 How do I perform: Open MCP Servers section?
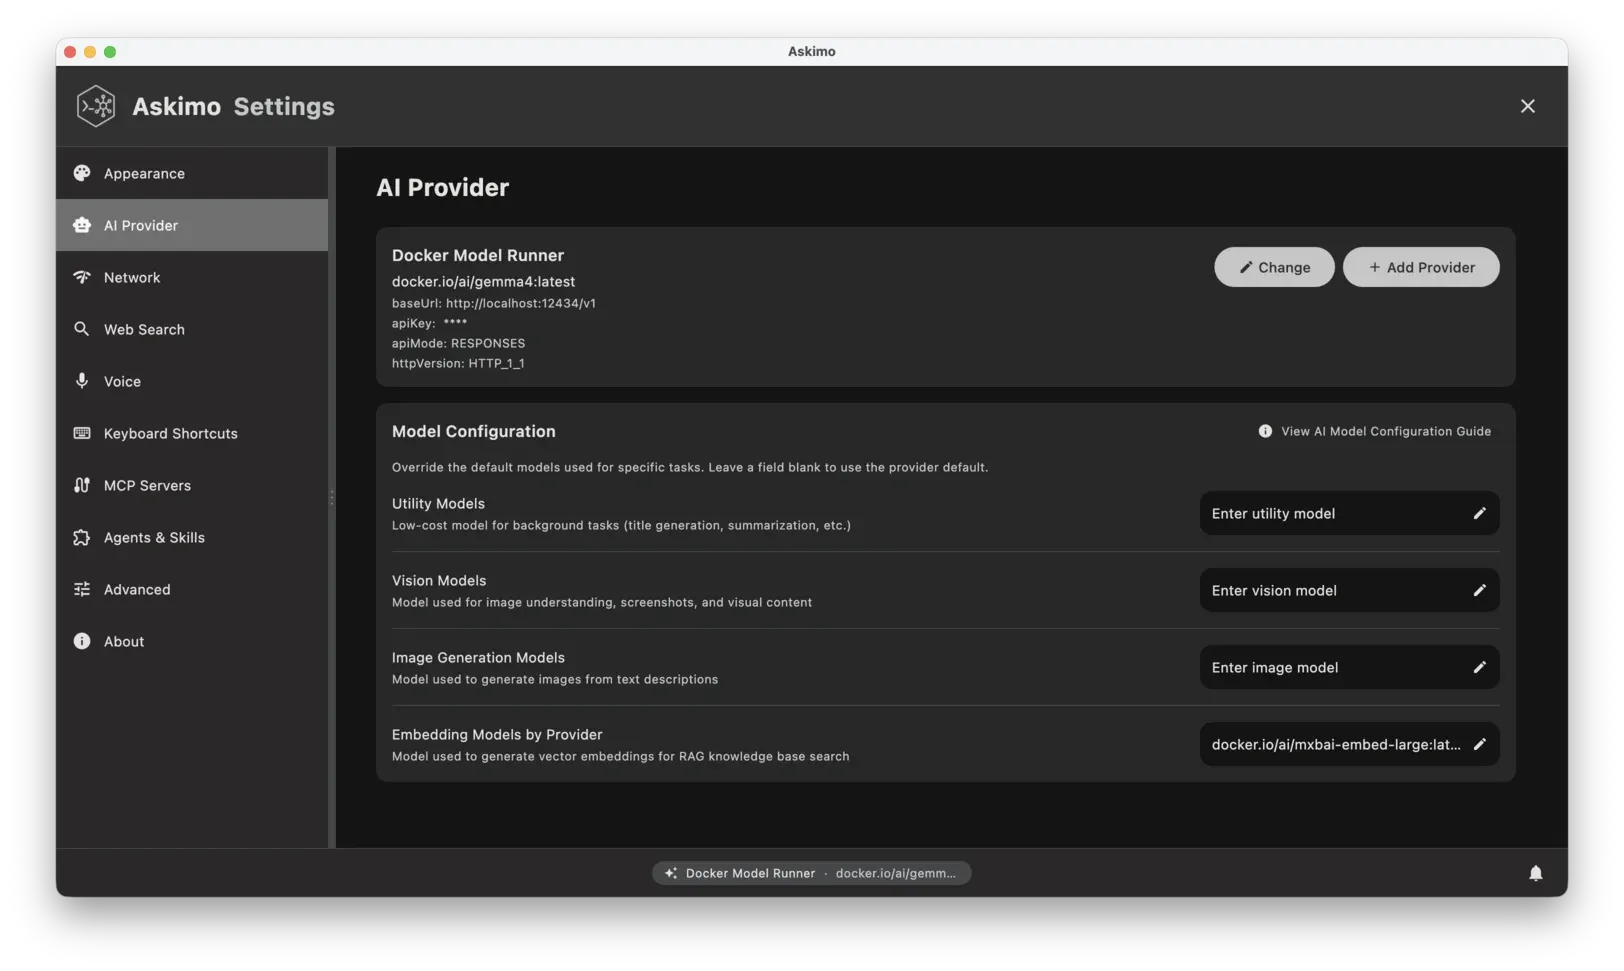(192, 485)
